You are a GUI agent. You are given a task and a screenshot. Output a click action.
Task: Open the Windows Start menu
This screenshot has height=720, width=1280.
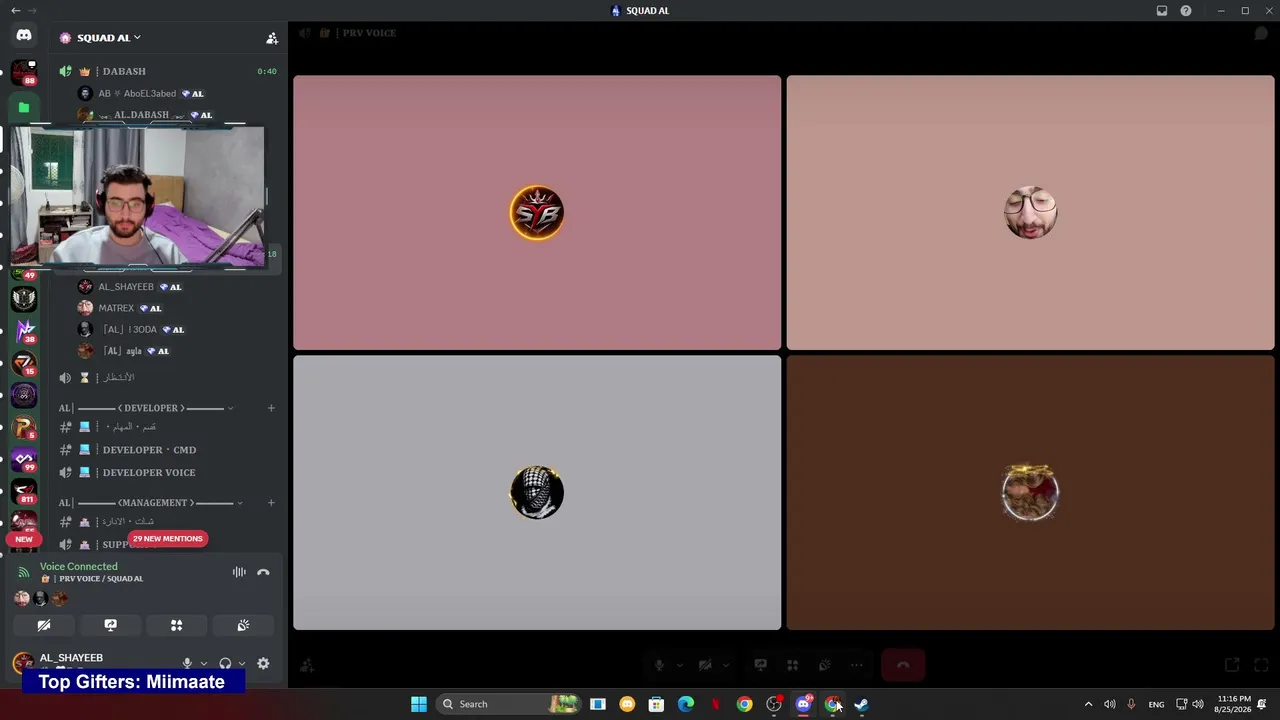coord(419,704)
